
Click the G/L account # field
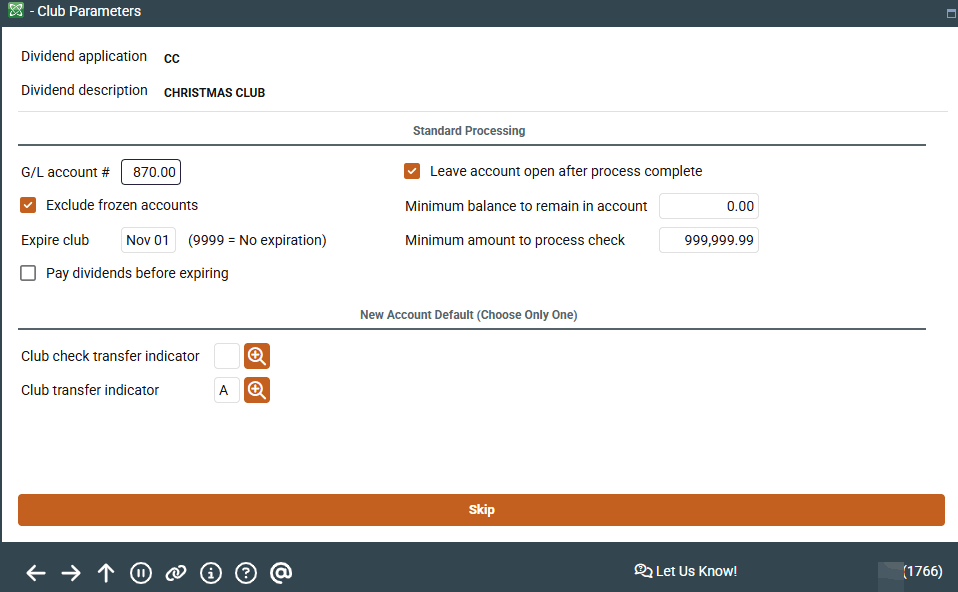click(151, 172)
